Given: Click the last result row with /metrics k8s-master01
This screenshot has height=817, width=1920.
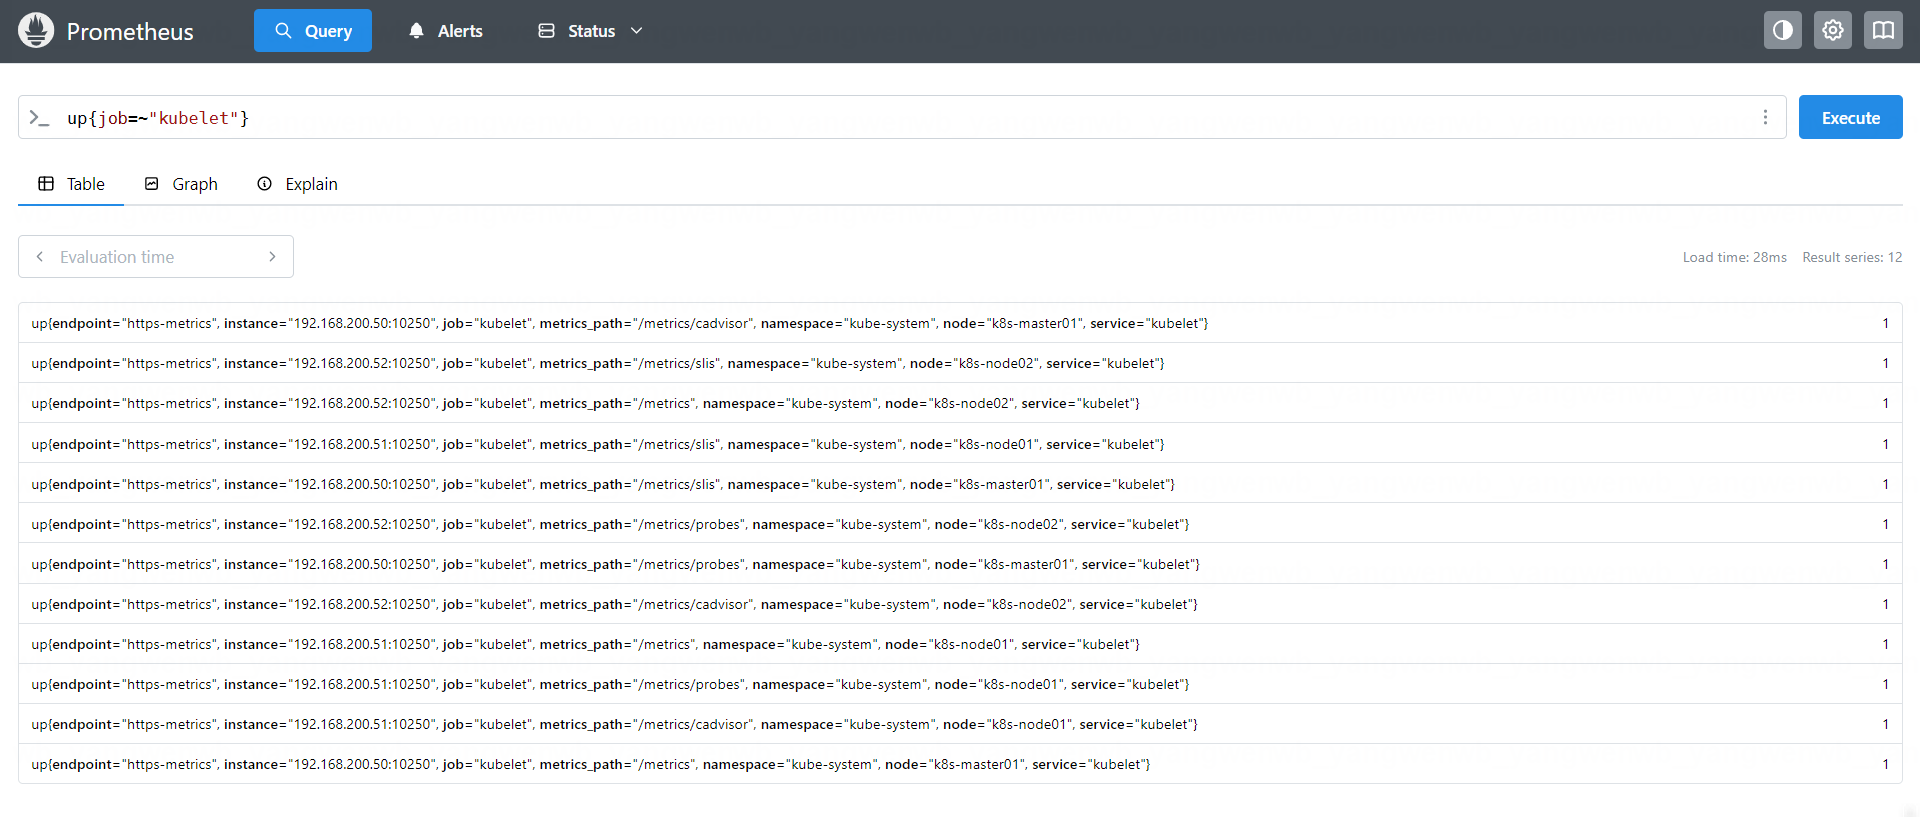Looking at the screenshot, I should coord(590,764).
